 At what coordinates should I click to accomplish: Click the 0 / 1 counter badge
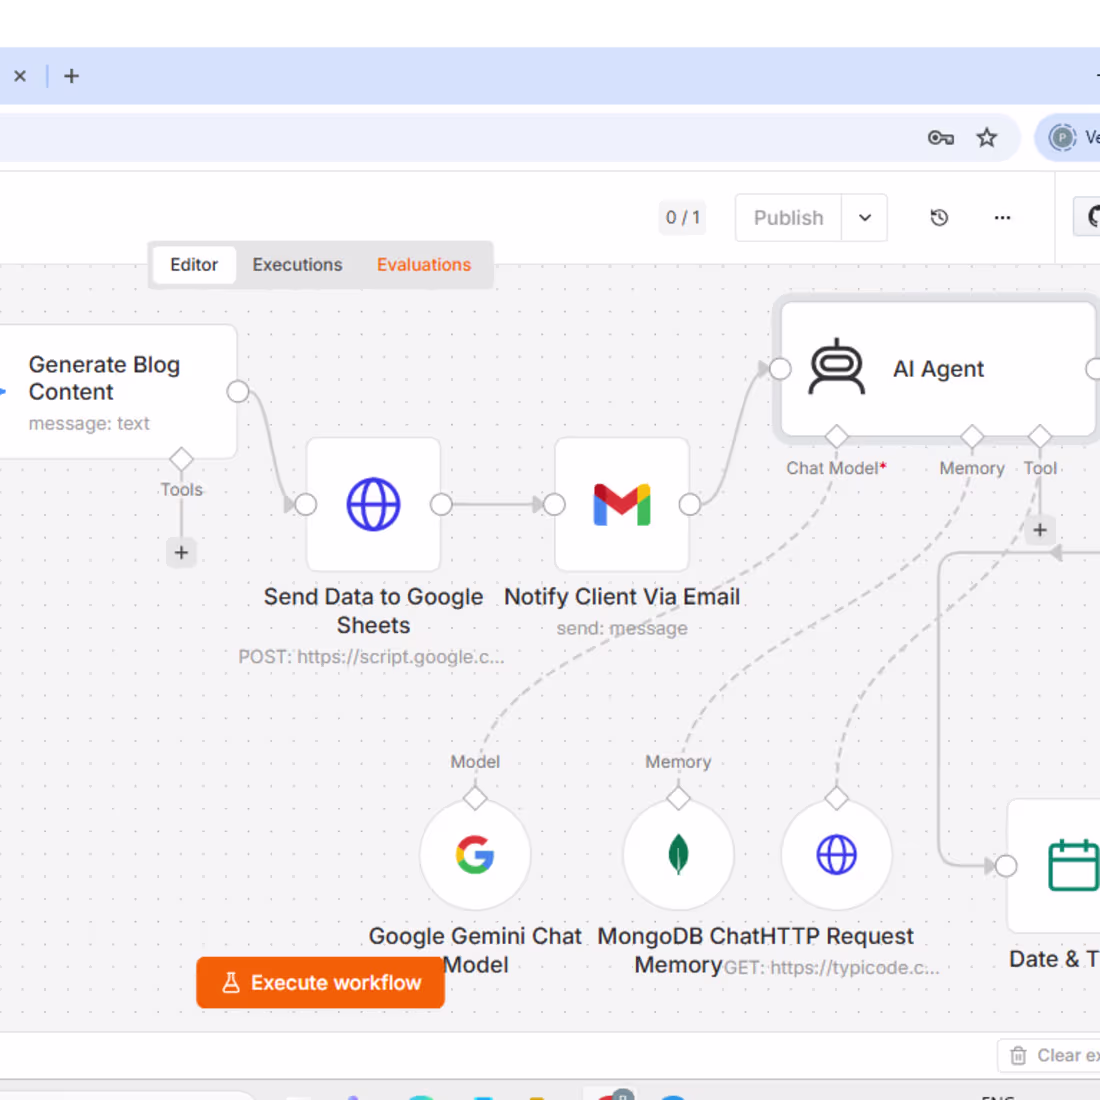683,217
